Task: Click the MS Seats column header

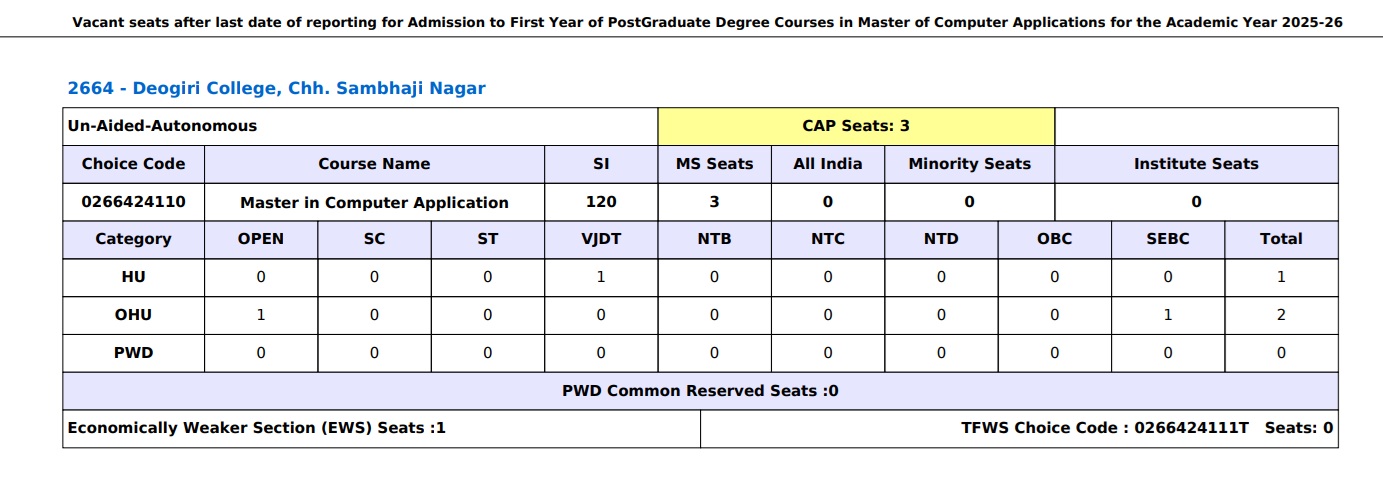Action: click(714, 164)
